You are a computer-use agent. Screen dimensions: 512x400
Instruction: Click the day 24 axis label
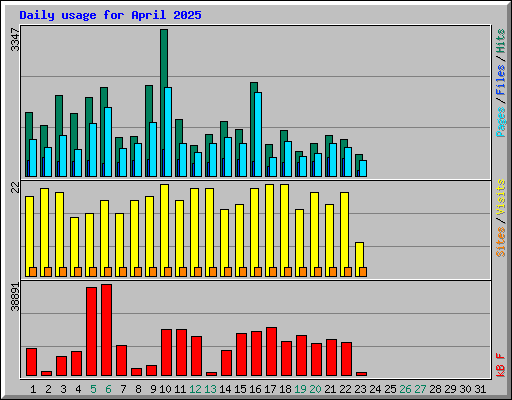(x=375, y=389)
